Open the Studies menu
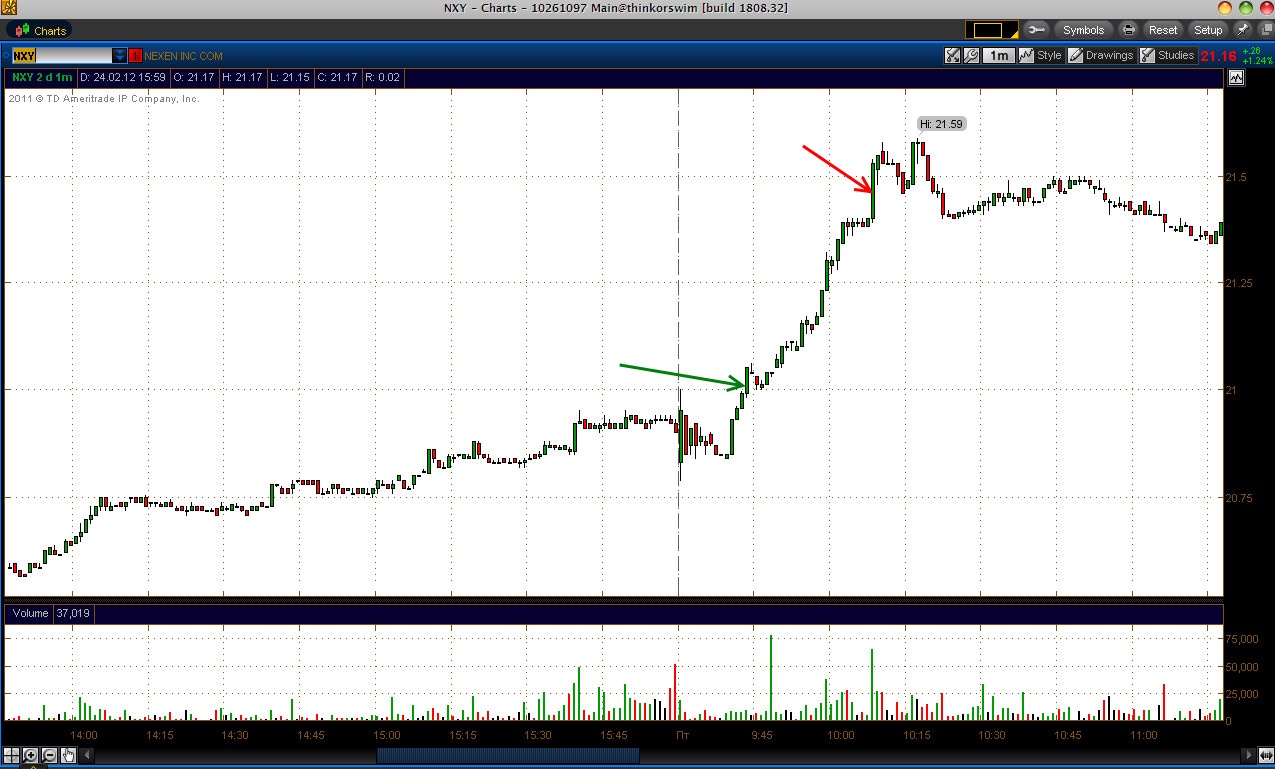 coord(1167,56)
